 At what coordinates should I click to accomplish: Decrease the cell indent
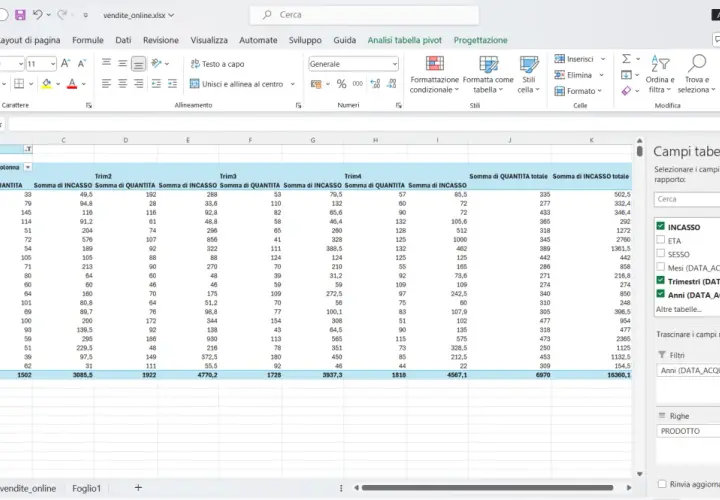pos(156,84)
